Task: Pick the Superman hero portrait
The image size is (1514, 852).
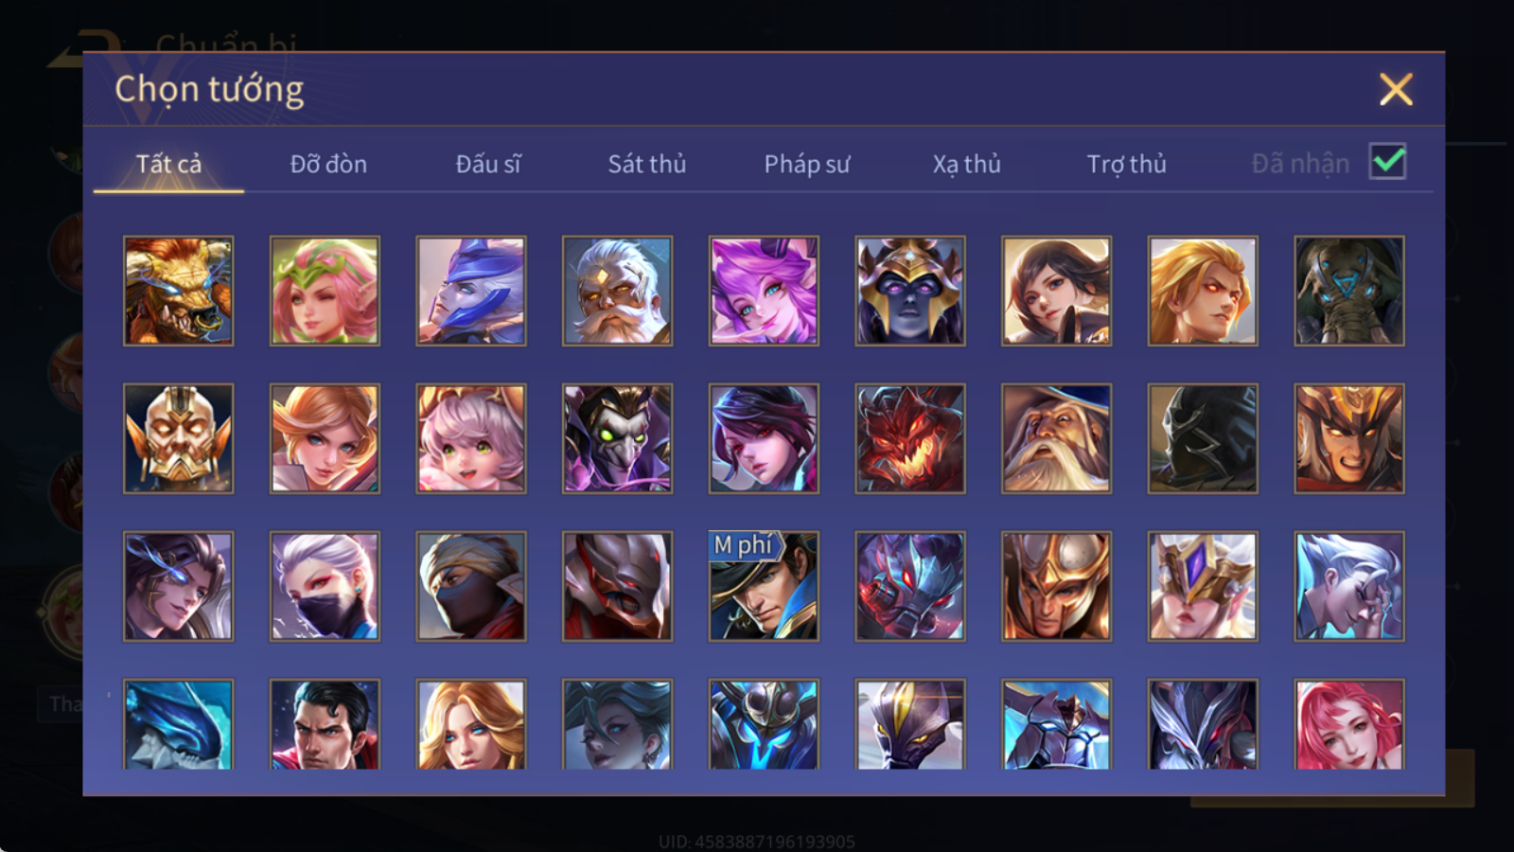Action: pos(325,725)
